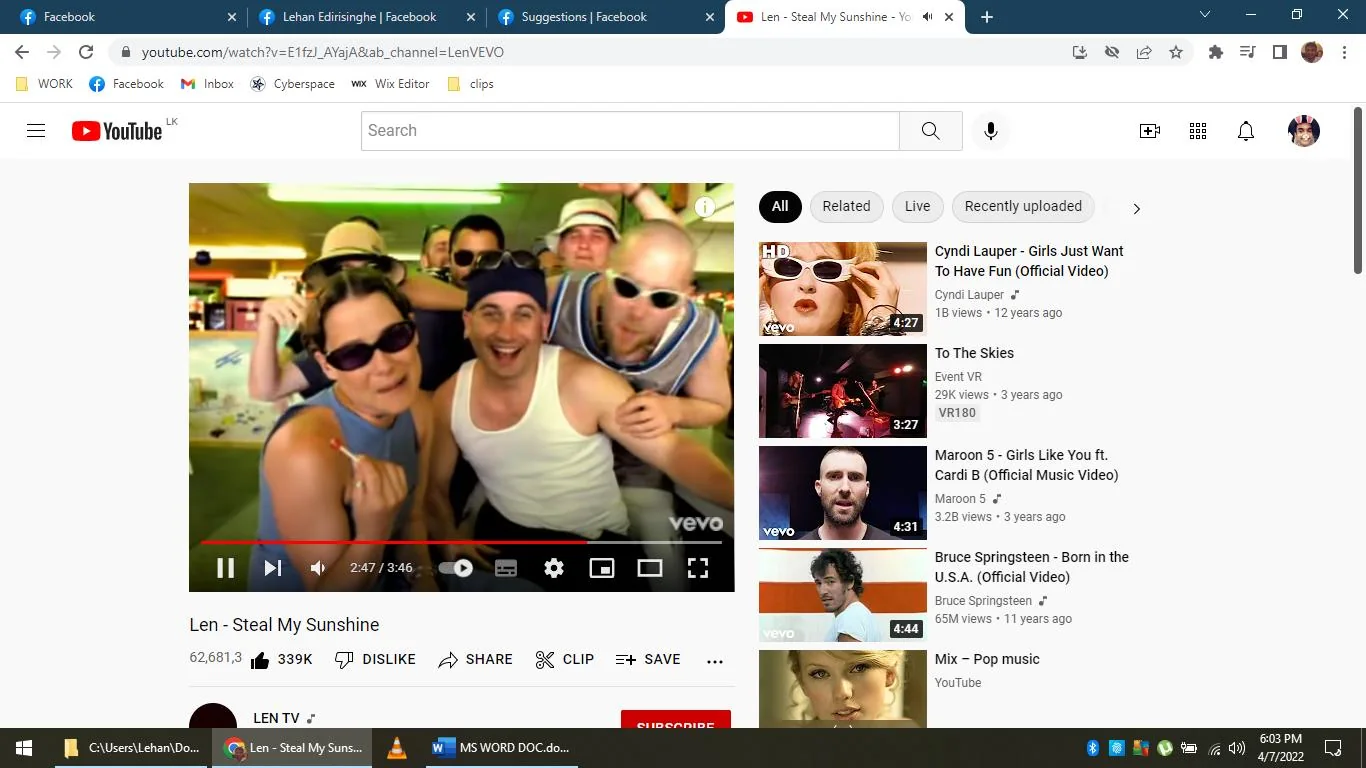
Task: Show video info card icon
Action: 705,207
